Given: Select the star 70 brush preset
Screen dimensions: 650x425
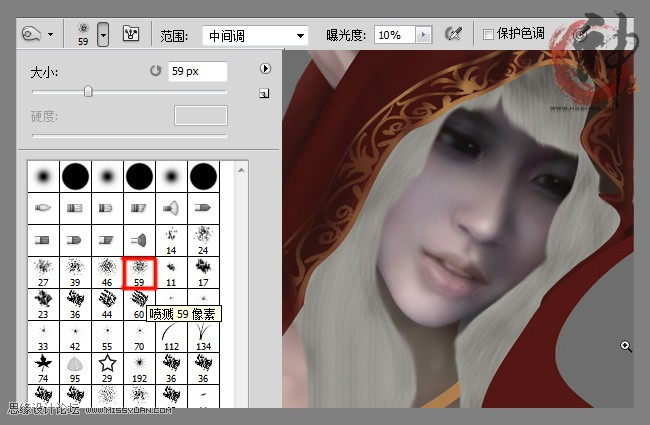Looking at the screenshot, I should pyautogui.click(x=139, y=336).
